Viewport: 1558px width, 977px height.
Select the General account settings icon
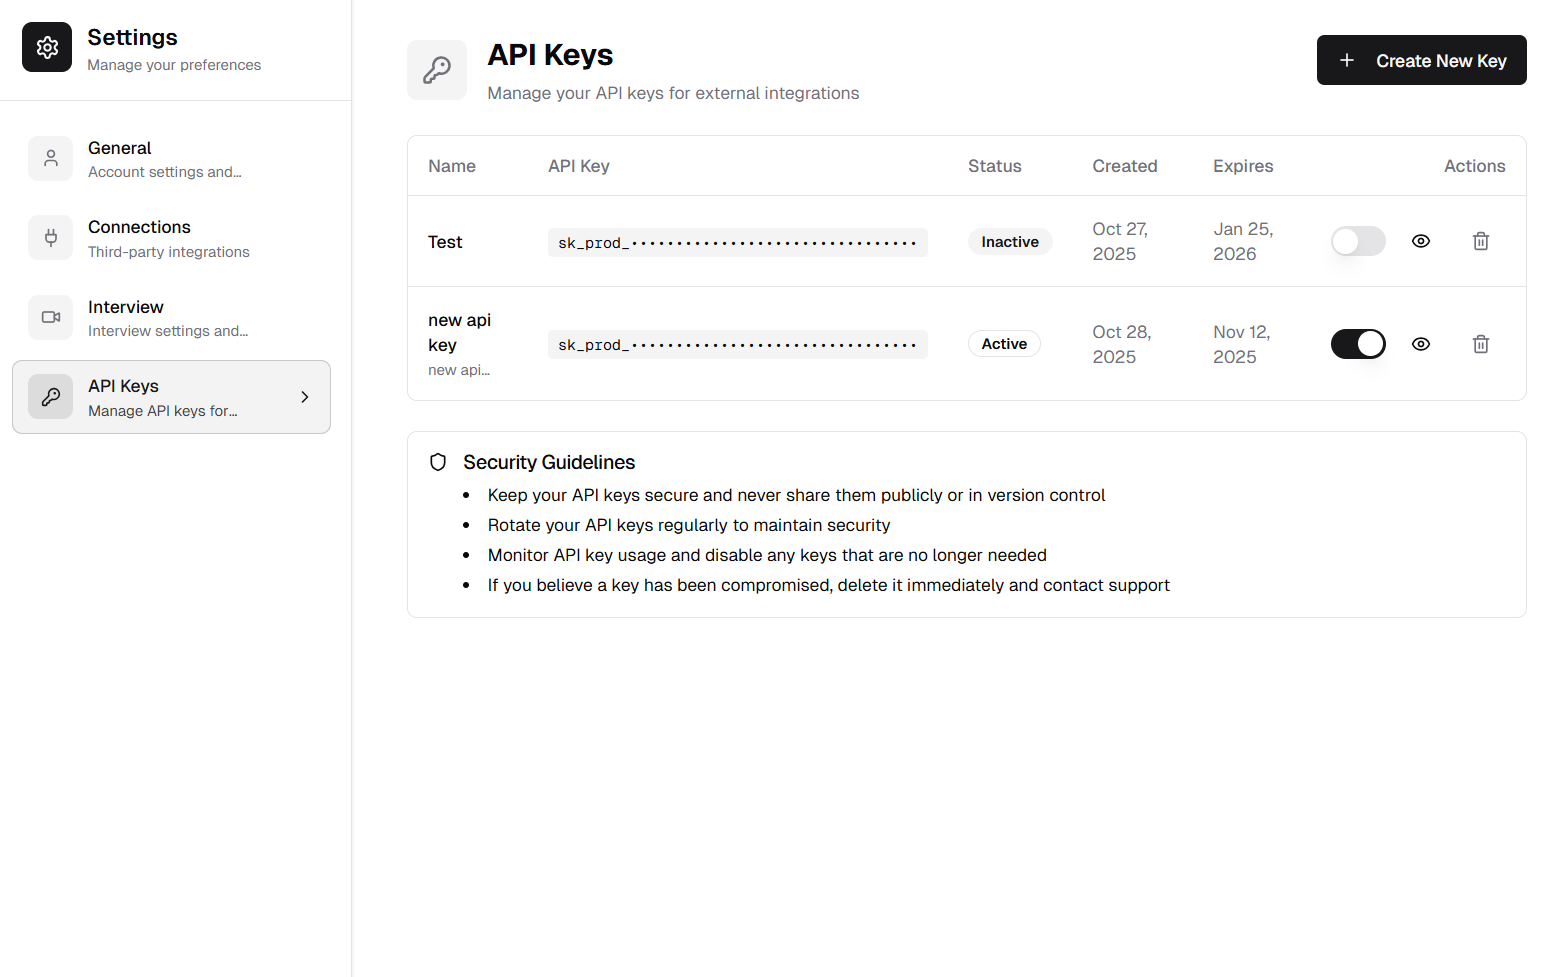[x=51, y=158]
